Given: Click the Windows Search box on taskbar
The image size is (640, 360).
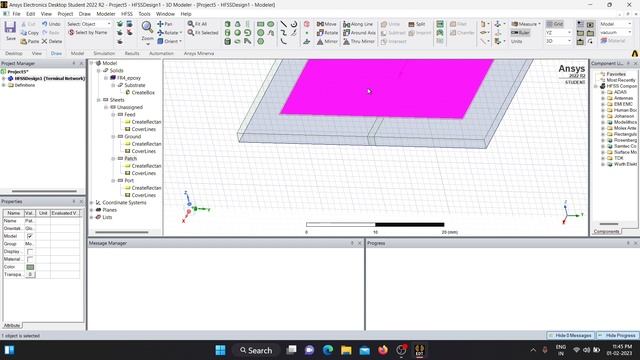Looking at the screenshot, I should point(256,350).
